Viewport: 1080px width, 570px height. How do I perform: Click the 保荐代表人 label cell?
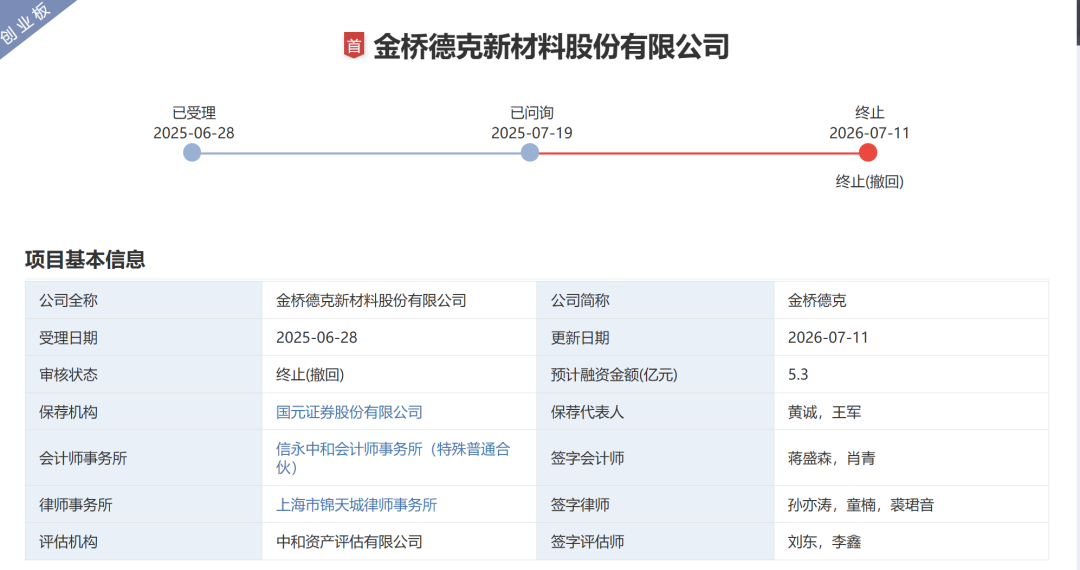655,412
